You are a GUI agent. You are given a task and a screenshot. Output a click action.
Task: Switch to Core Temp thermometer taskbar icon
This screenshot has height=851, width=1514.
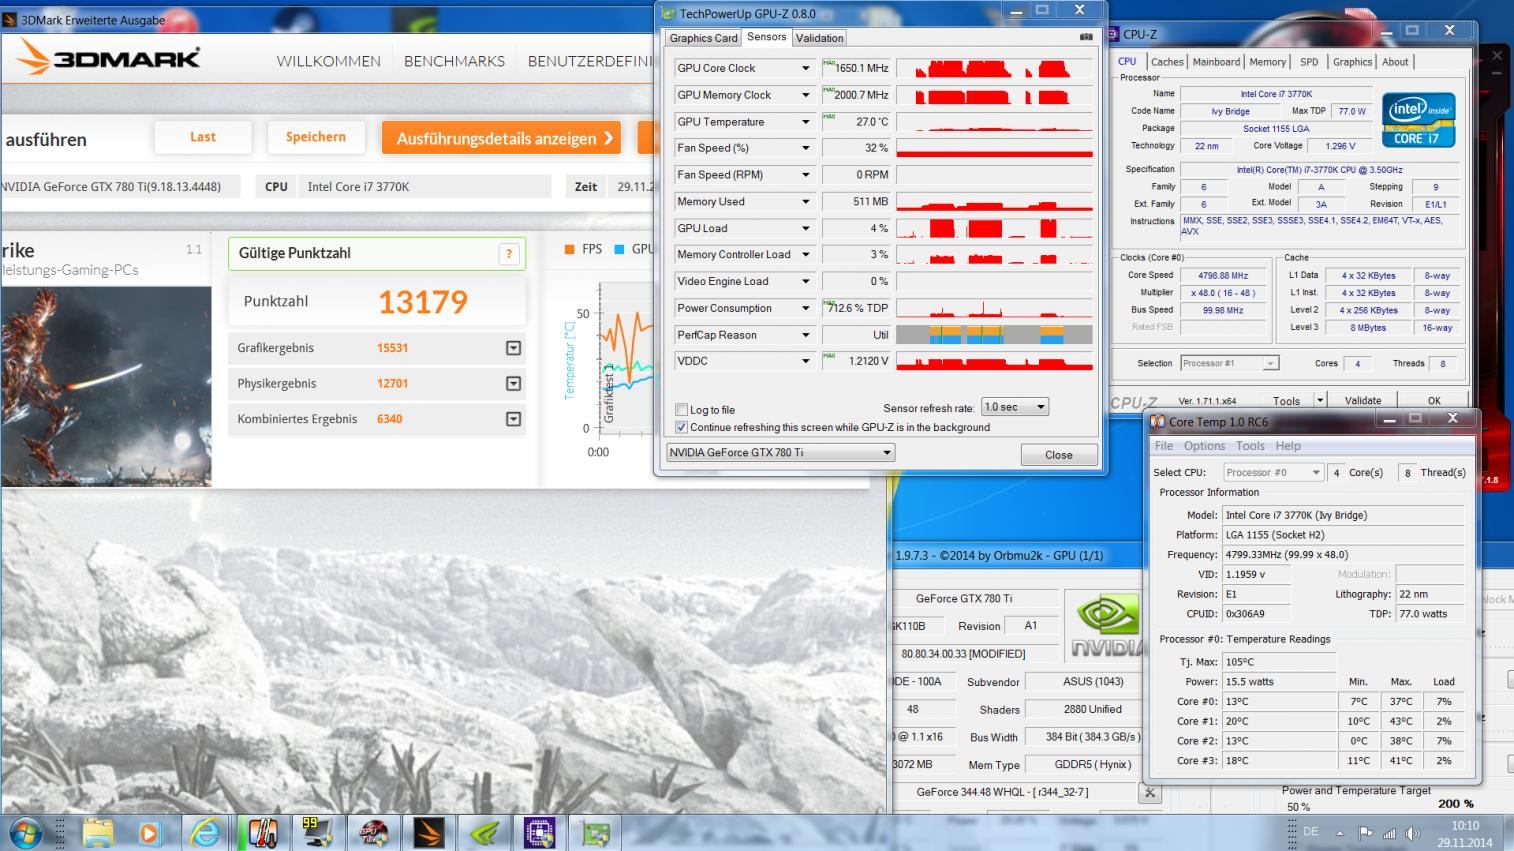[x=263, y=832]
